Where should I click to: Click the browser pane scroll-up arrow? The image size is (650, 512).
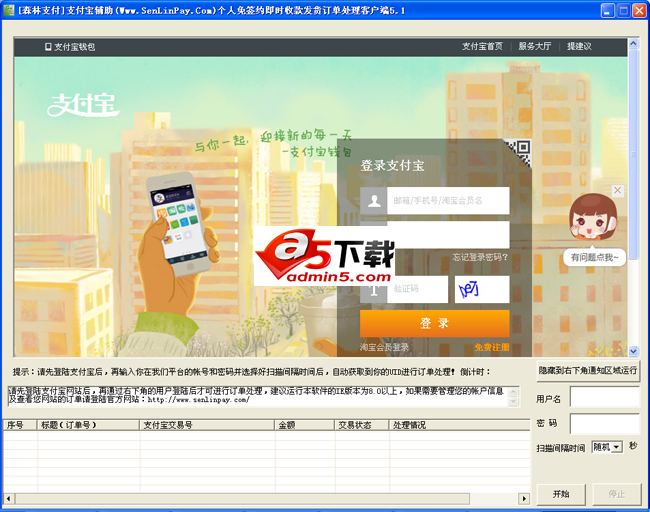coord(633,43)
